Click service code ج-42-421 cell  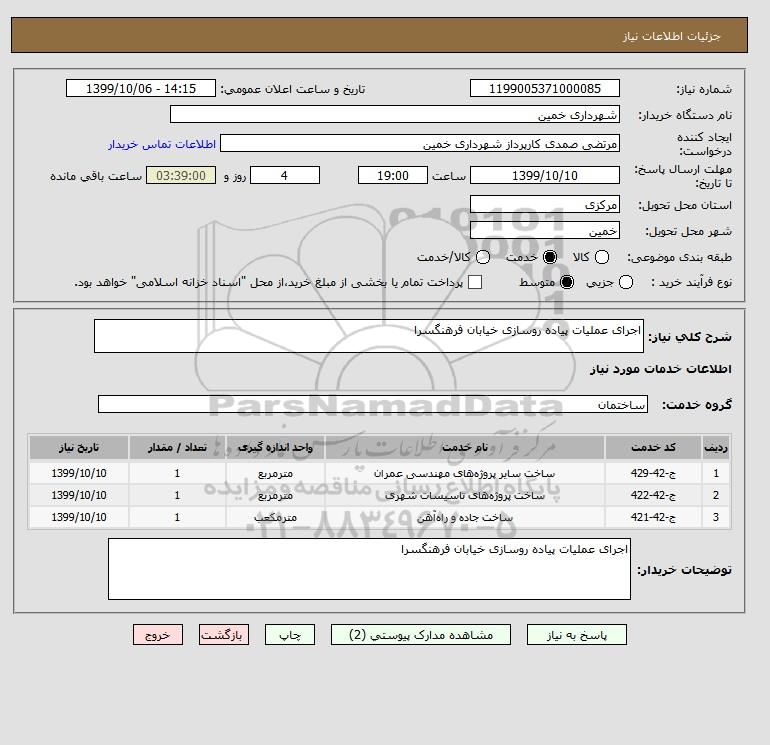click(653, 517)
